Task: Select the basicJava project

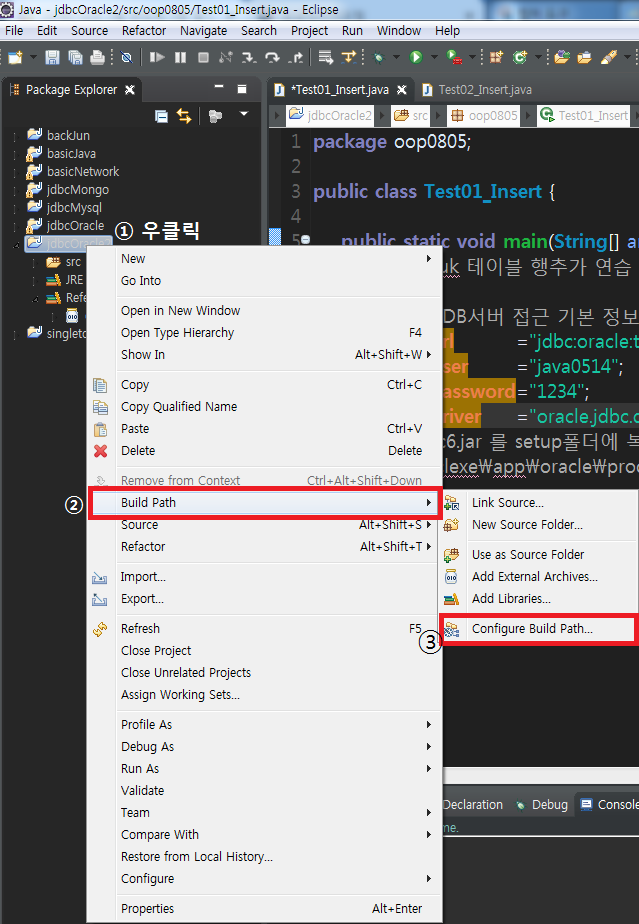Action: (x=71, y=154)
